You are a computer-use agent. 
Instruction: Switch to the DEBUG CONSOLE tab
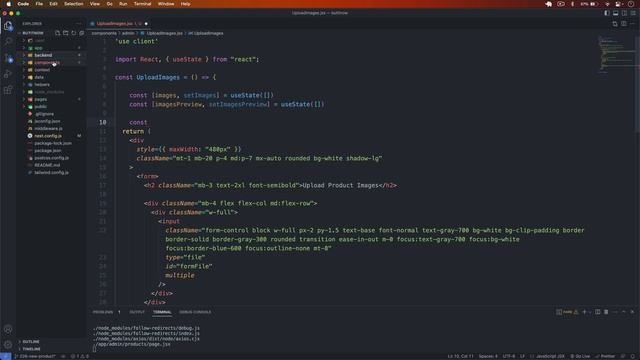click(195, 312)
